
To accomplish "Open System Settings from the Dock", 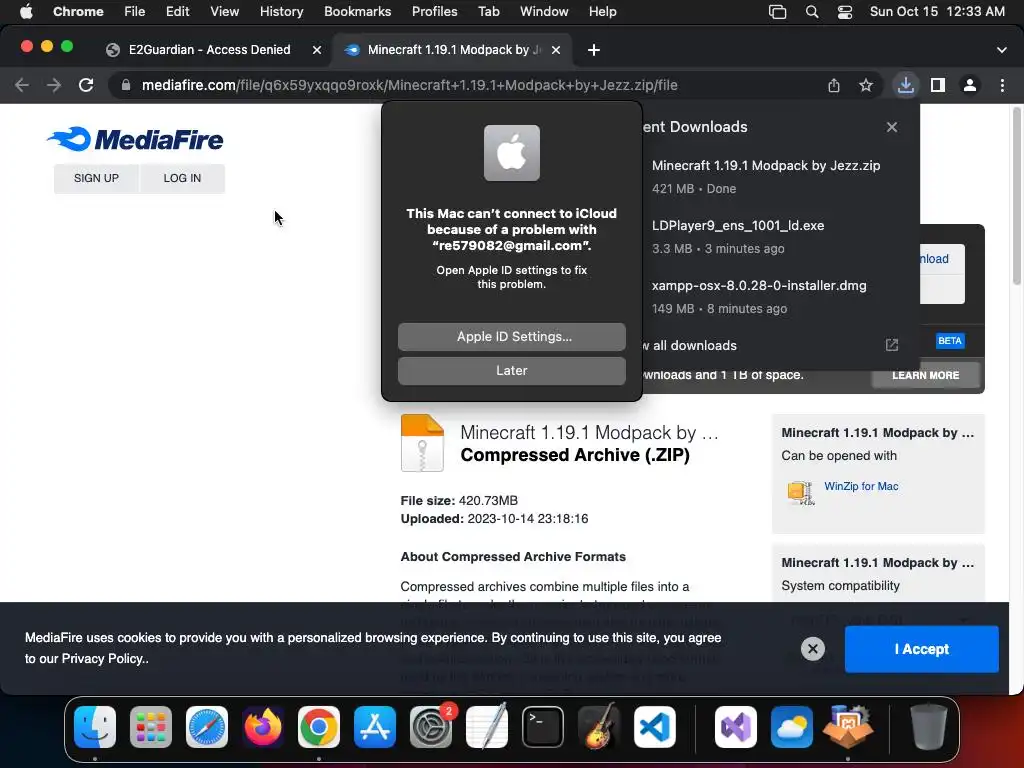I will (x=431, y=727).
